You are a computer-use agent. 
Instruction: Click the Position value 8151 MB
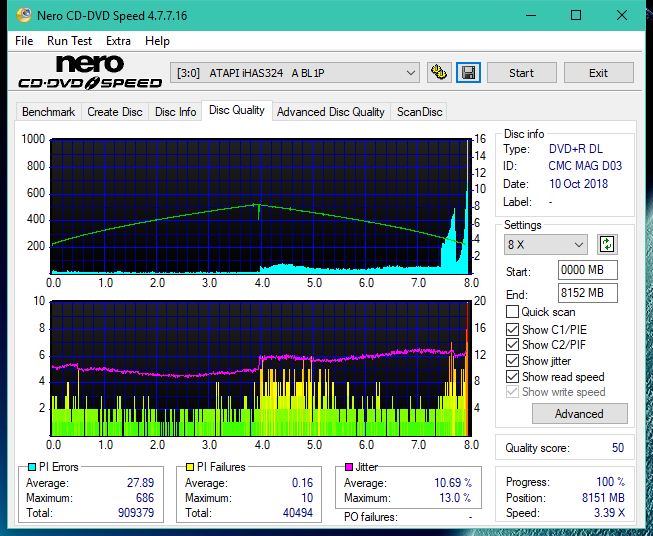tap(603, 498)
